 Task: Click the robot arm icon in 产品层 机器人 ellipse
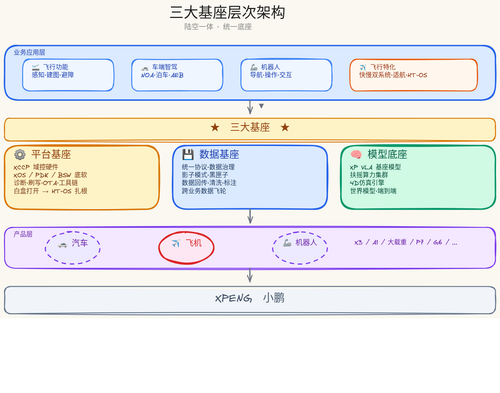point(287,243)
